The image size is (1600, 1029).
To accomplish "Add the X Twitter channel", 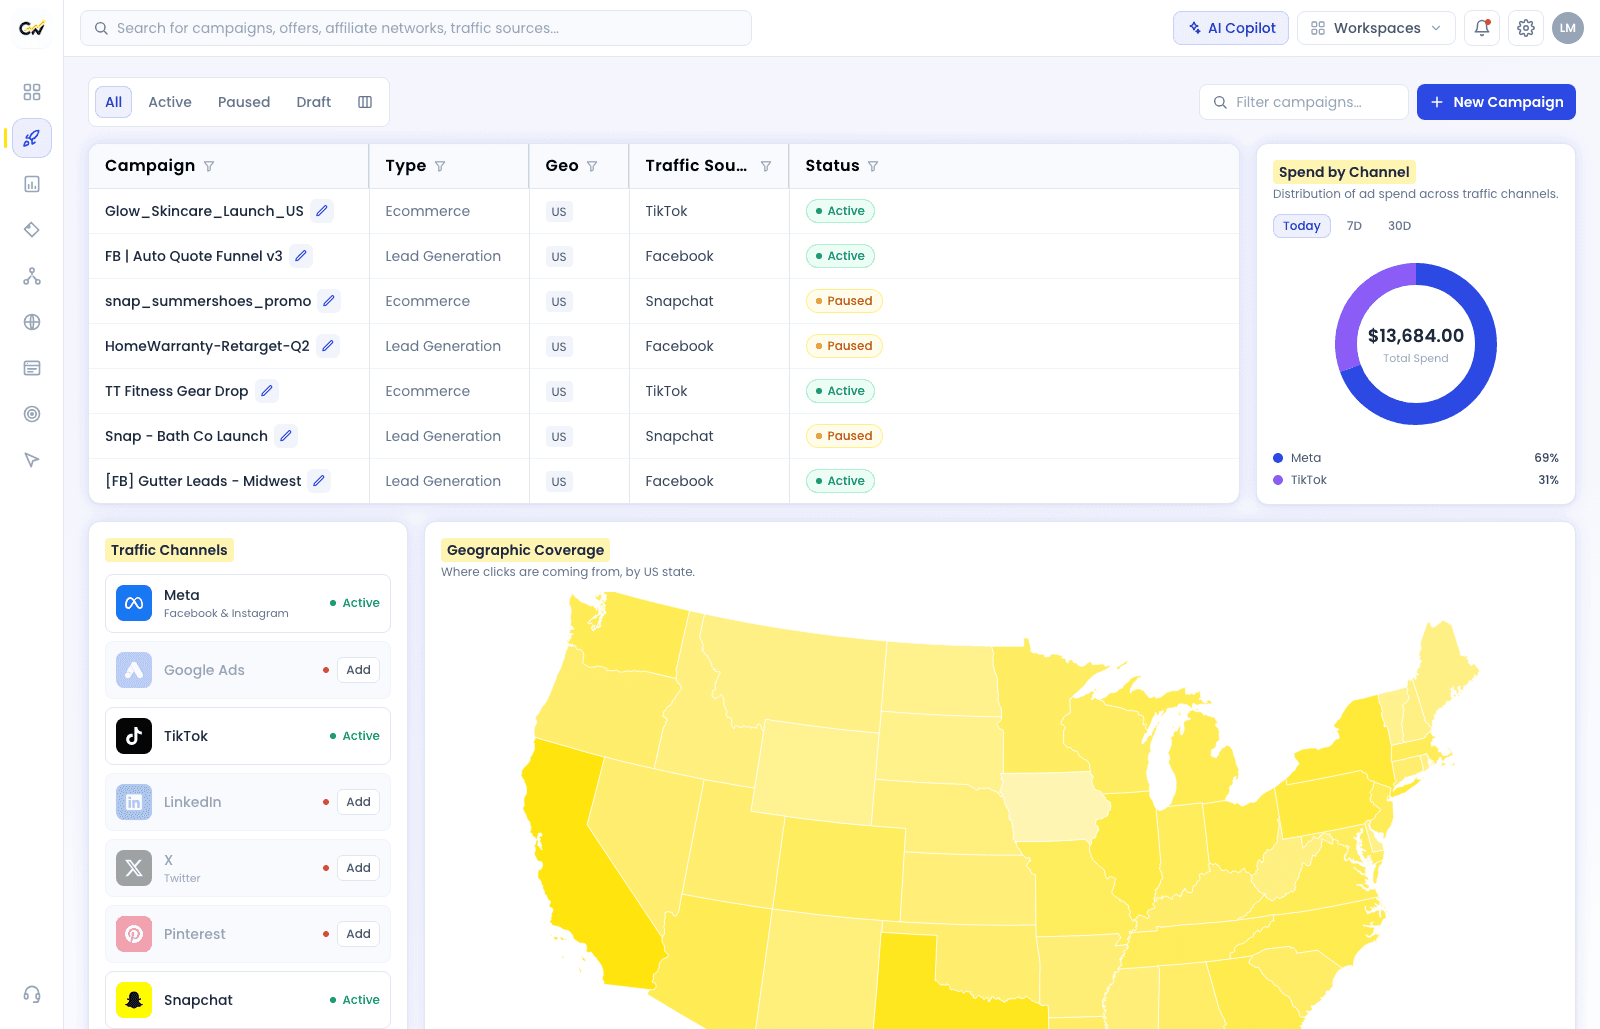I will pyautogui.click(x=358, y=868).
